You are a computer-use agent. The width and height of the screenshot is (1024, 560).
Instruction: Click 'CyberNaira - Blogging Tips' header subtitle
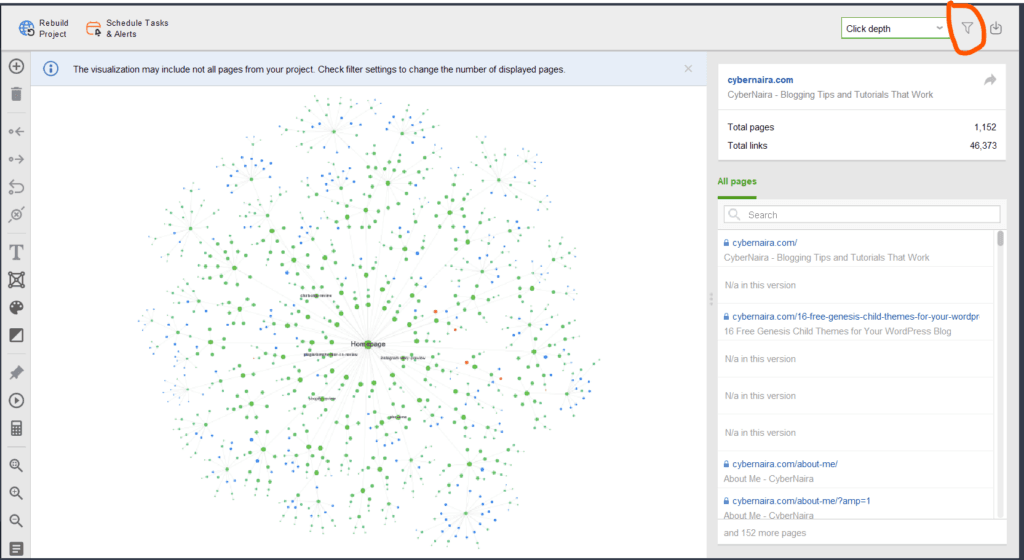(830, 95)
